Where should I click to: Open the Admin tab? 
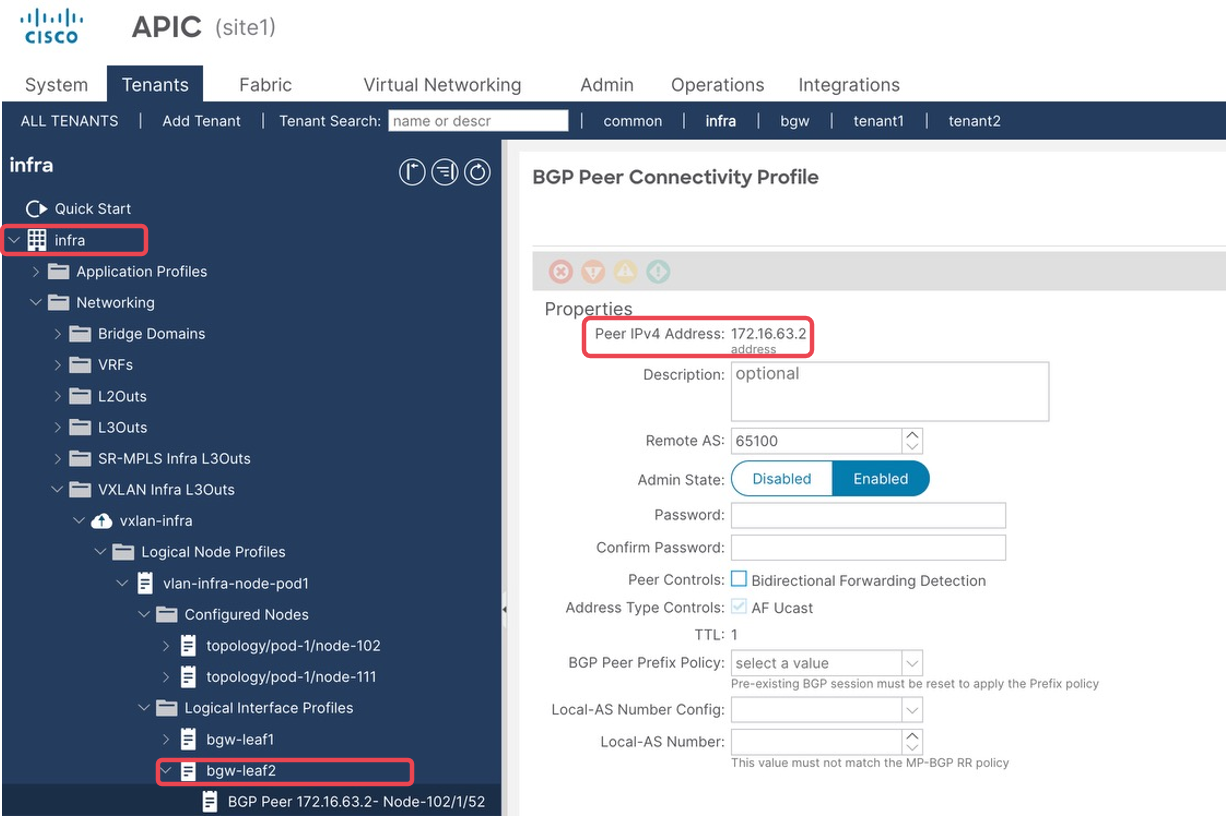click(607, 85)
